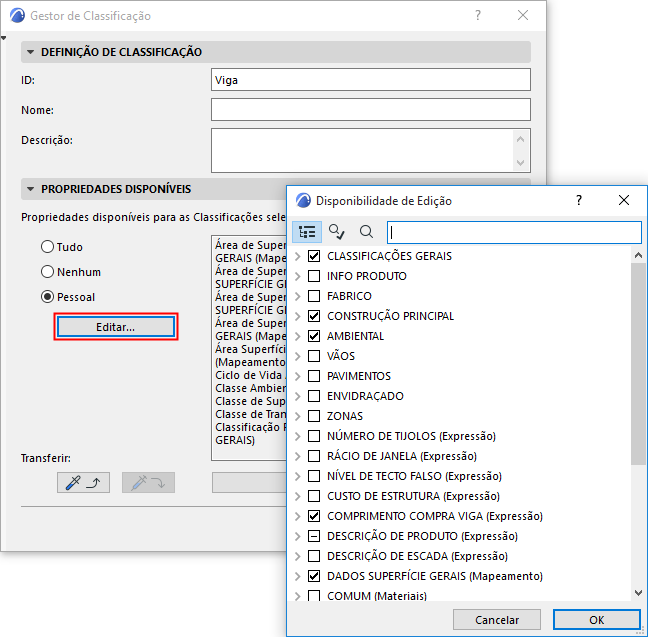Screen dimensions: 648x637
Task: Expand the ENVIDRAÇADO group
Action: click(298, 396)
